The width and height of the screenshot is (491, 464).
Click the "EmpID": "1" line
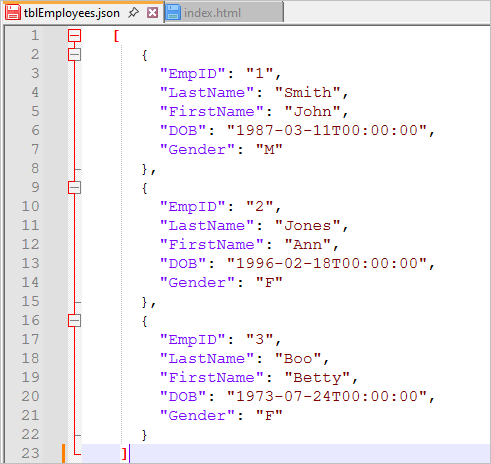coord(221,74)
